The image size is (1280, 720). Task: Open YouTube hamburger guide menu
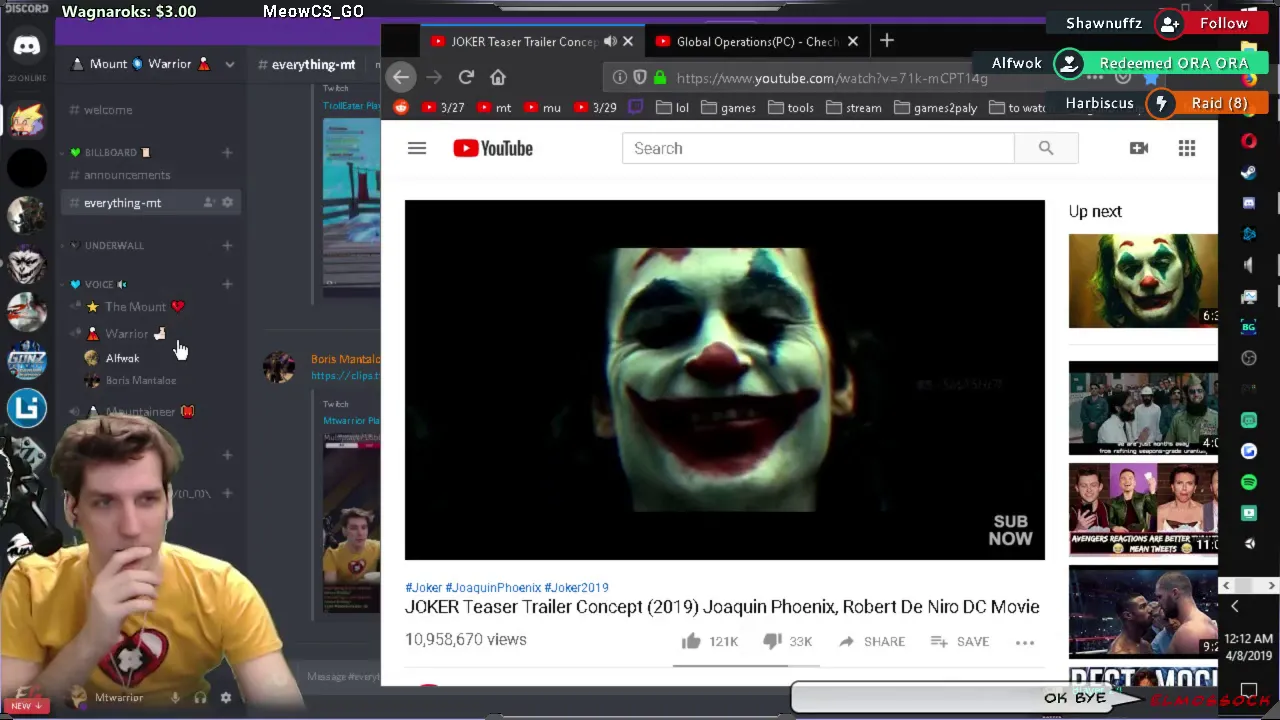pos(417,148)
